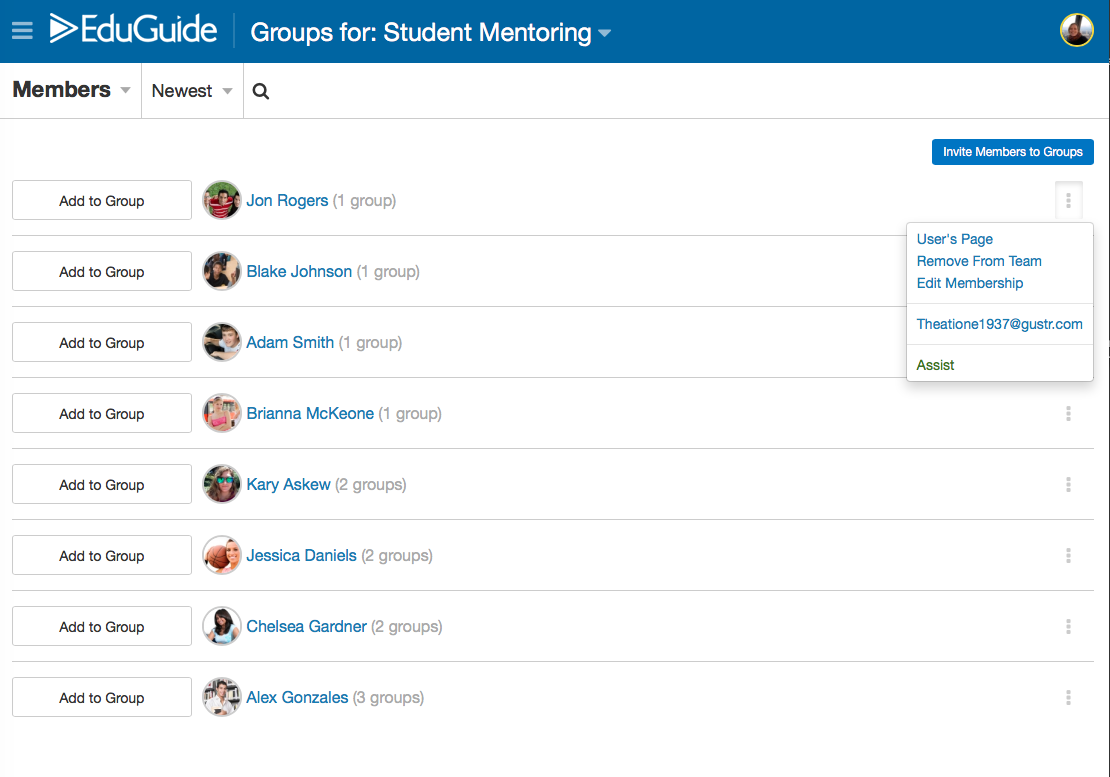
Task: Click the "(3 groups)" text beside Alex Gonzales
Action: (389, 698)
